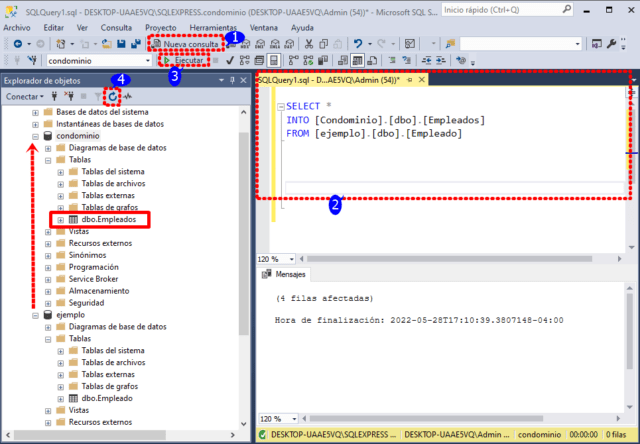Toggle Results to Text mode

(343, 61)
